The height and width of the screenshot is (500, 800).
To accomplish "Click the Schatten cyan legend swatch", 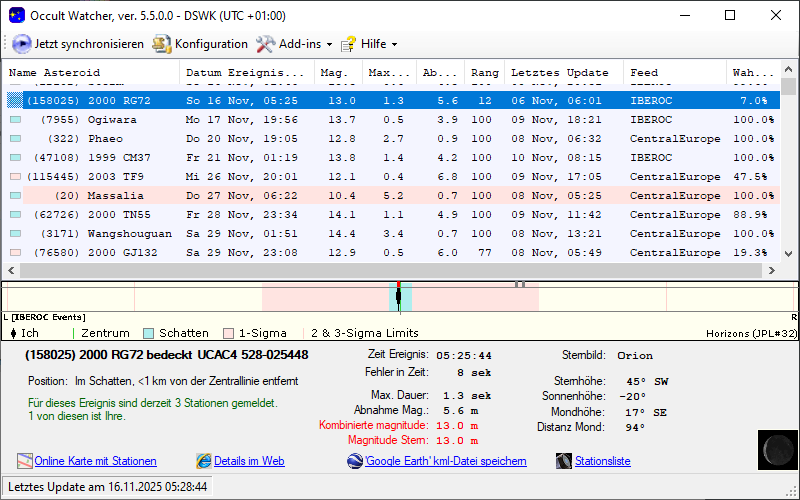I will coord(148,333).
